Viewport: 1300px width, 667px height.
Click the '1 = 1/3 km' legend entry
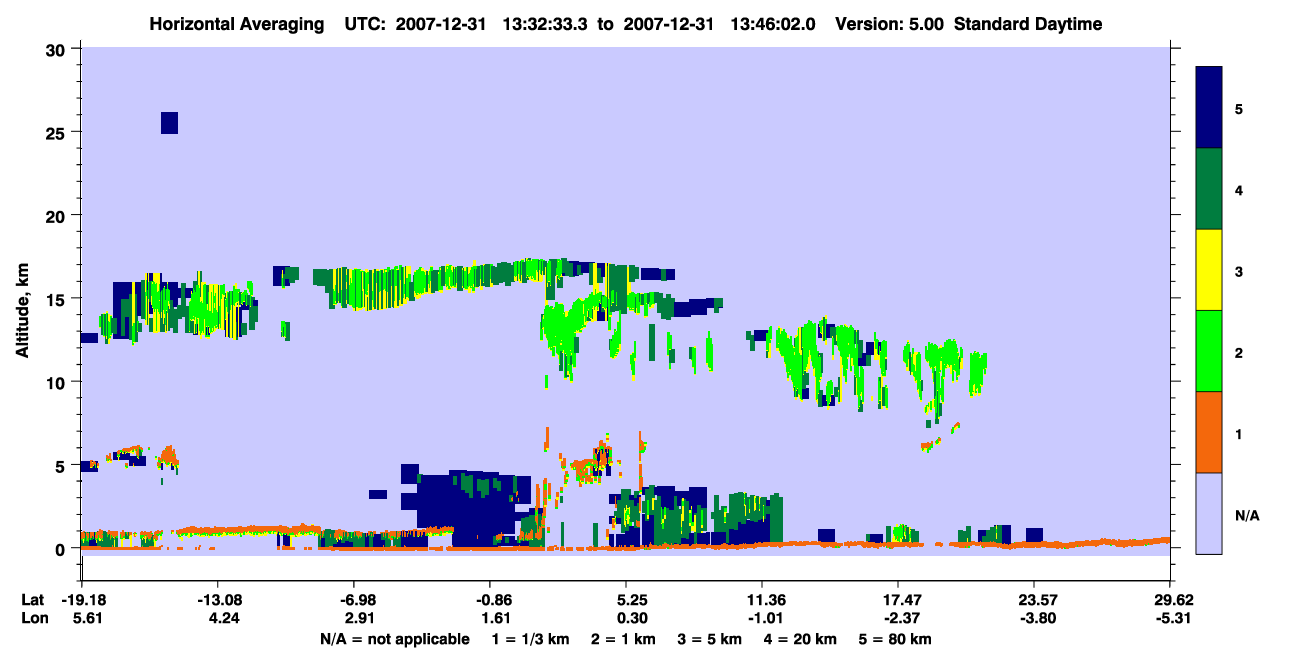coord(531,639)
